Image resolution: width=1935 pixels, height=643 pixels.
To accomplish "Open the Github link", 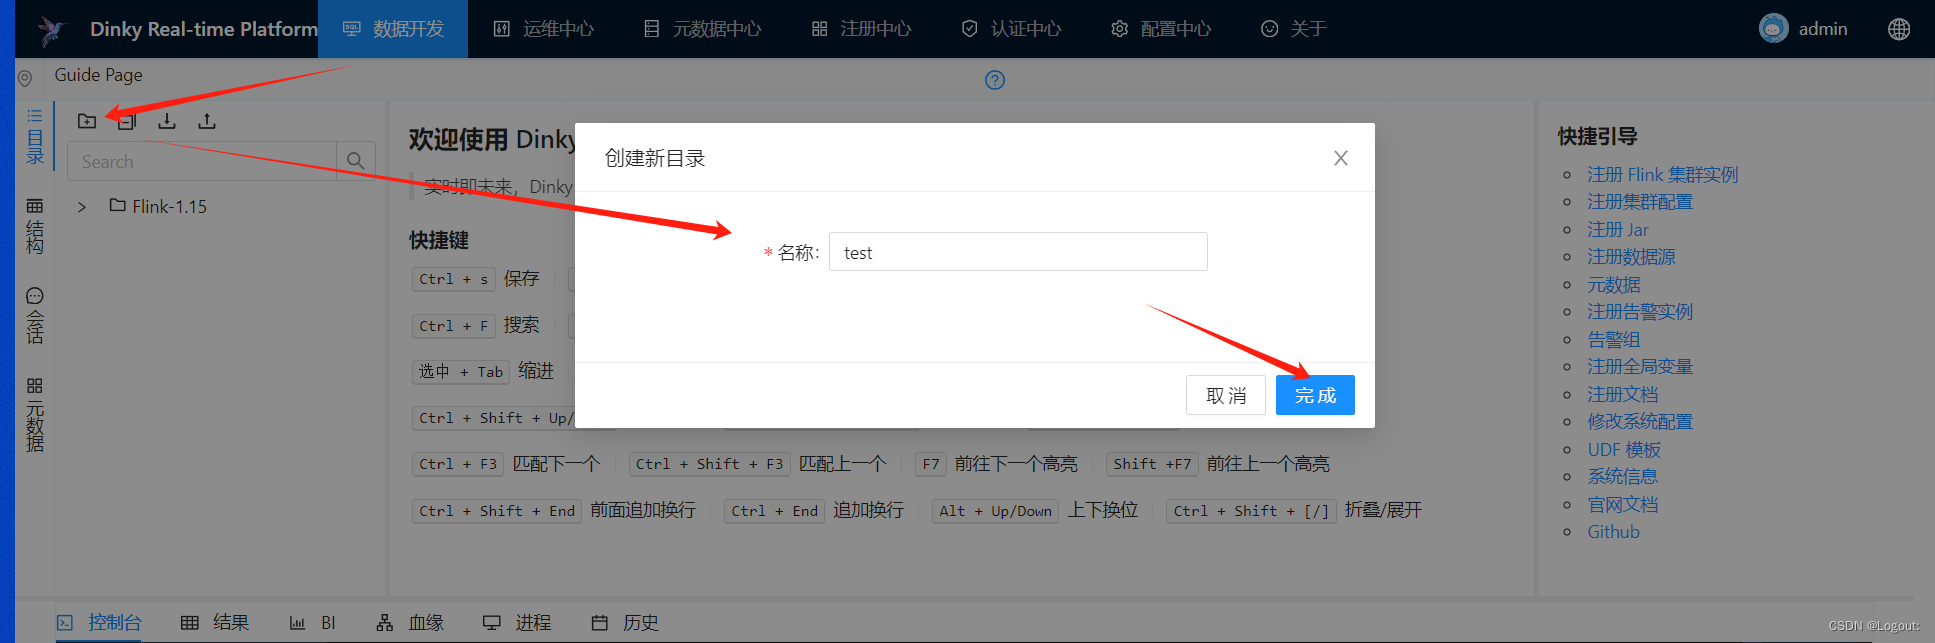I will pyautogui.click(x=1613, y=532).
